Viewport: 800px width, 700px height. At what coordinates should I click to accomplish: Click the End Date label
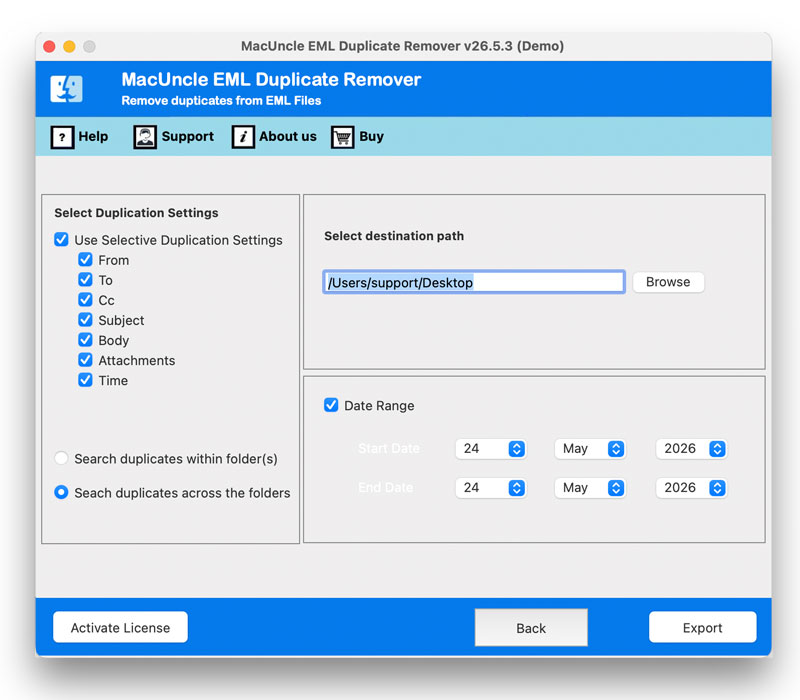386,488
